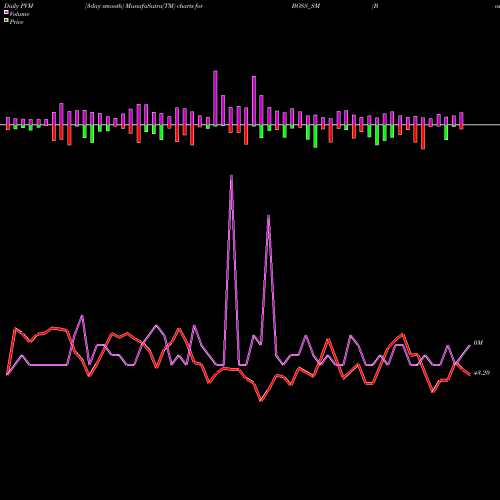The width and height of the screenshot is (500, 500).
Task: Click the MunafaSutra(TM) charts for text
Action: [164, 6]
